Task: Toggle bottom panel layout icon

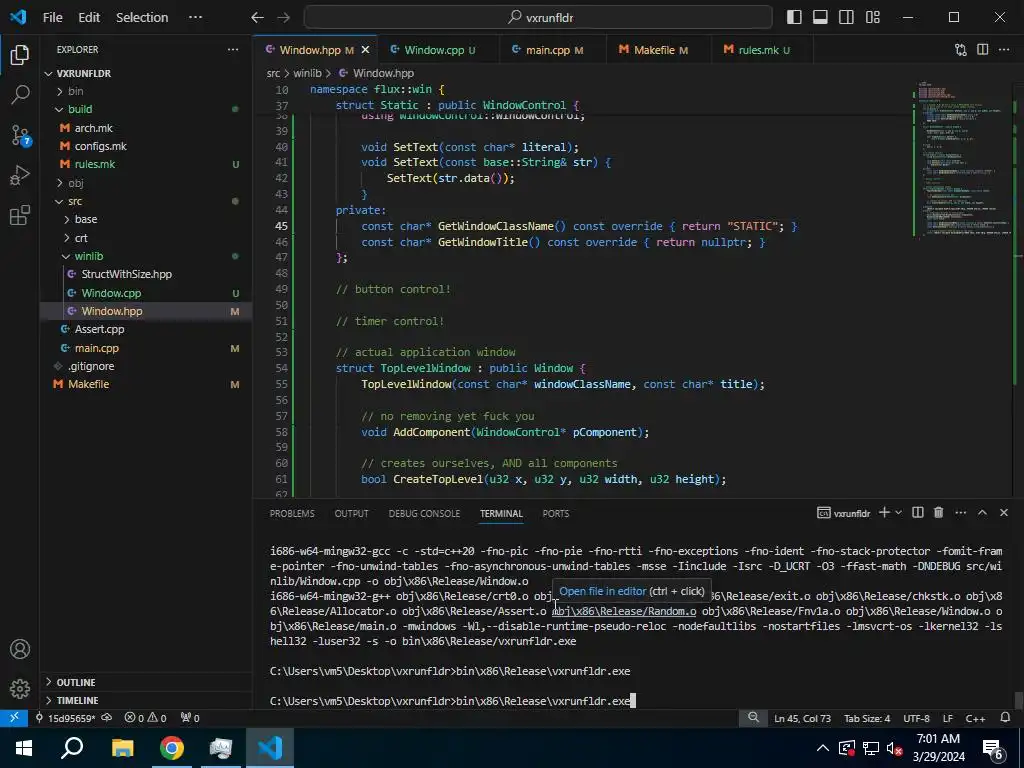Action: tap(820, 17)
